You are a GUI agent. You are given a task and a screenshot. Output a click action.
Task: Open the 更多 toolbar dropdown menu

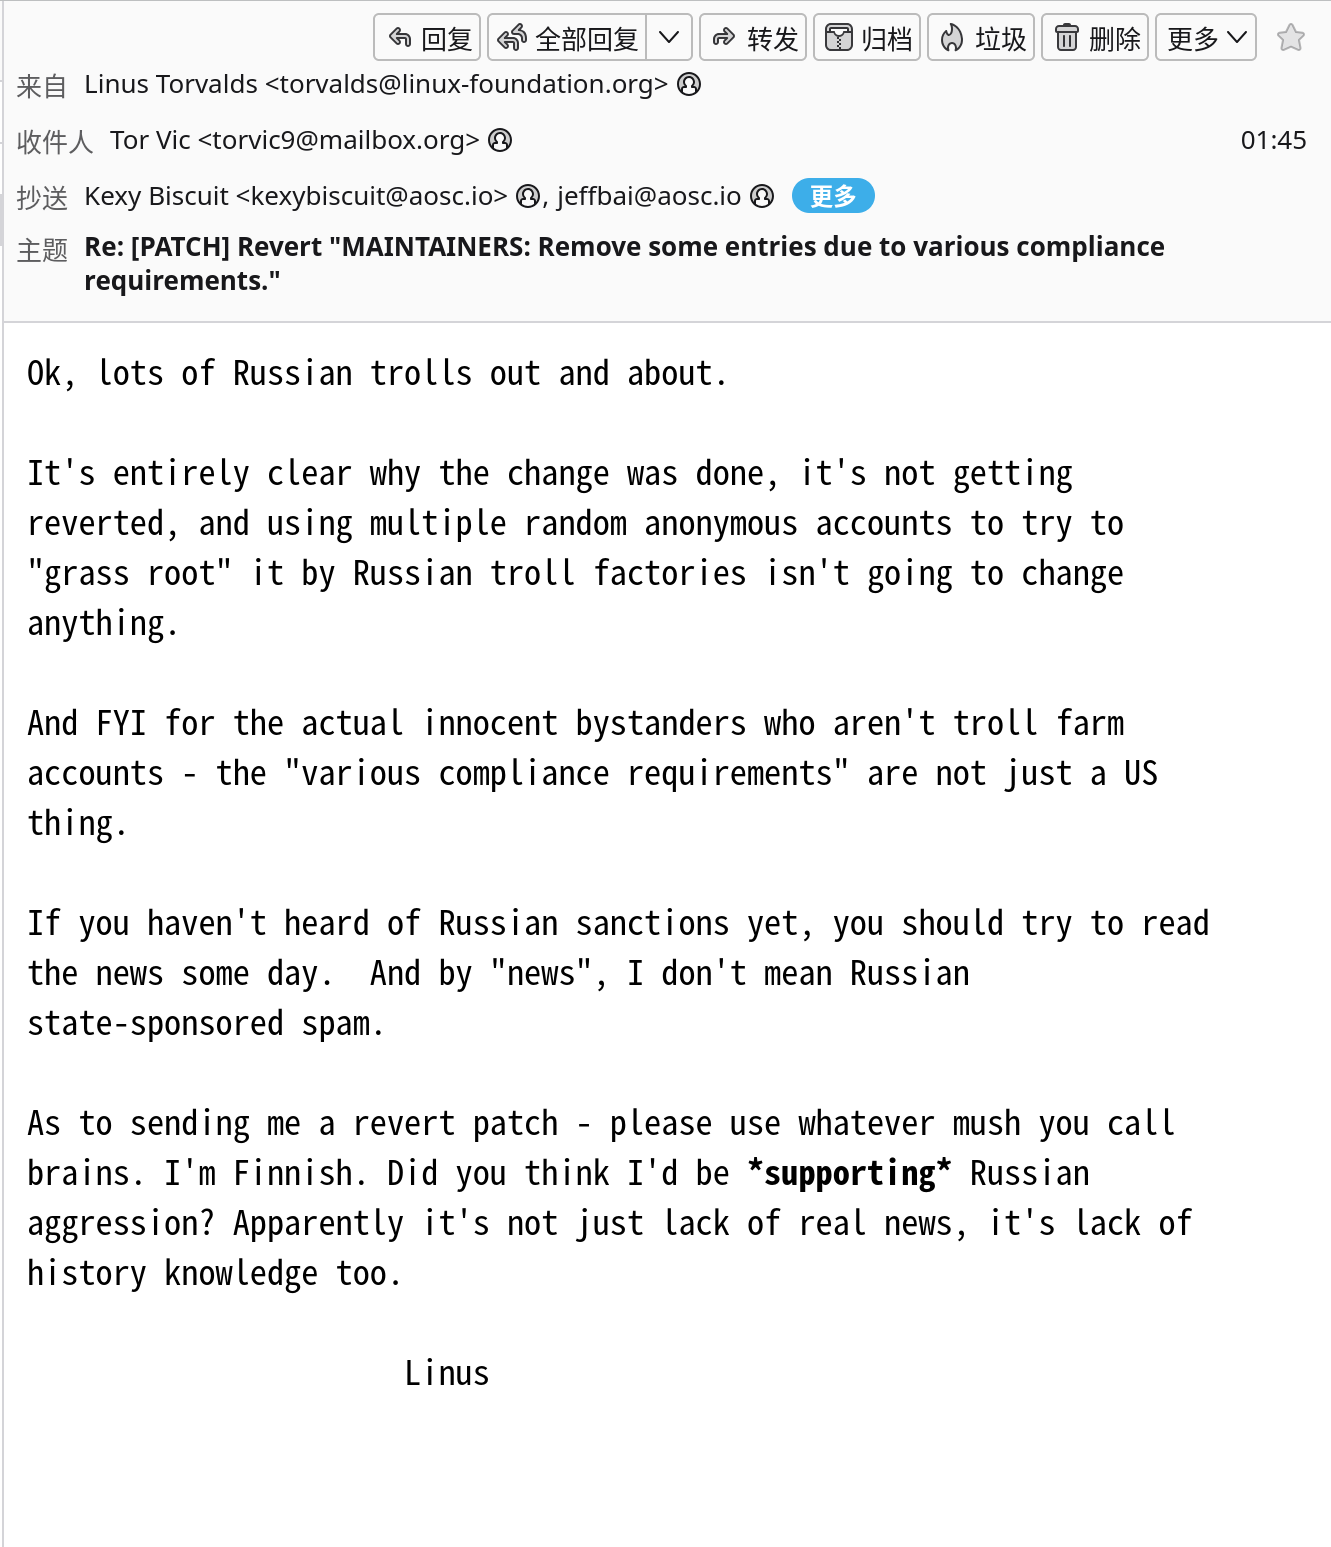click(x=1206, y=38)
